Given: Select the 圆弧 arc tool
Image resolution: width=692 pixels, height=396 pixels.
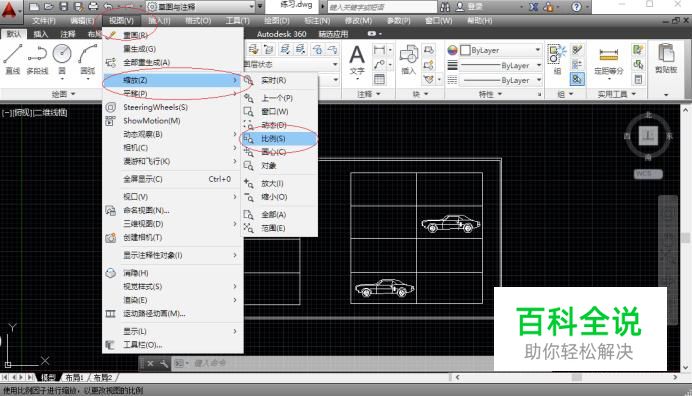Looking at the screenshot, I should (87, 60).
